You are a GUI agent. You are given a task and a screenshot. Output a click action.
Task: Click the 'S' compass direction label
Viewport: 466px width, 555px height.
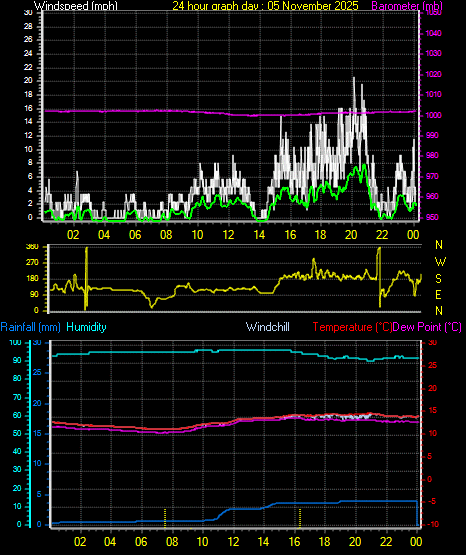click(x=438, y=279)
